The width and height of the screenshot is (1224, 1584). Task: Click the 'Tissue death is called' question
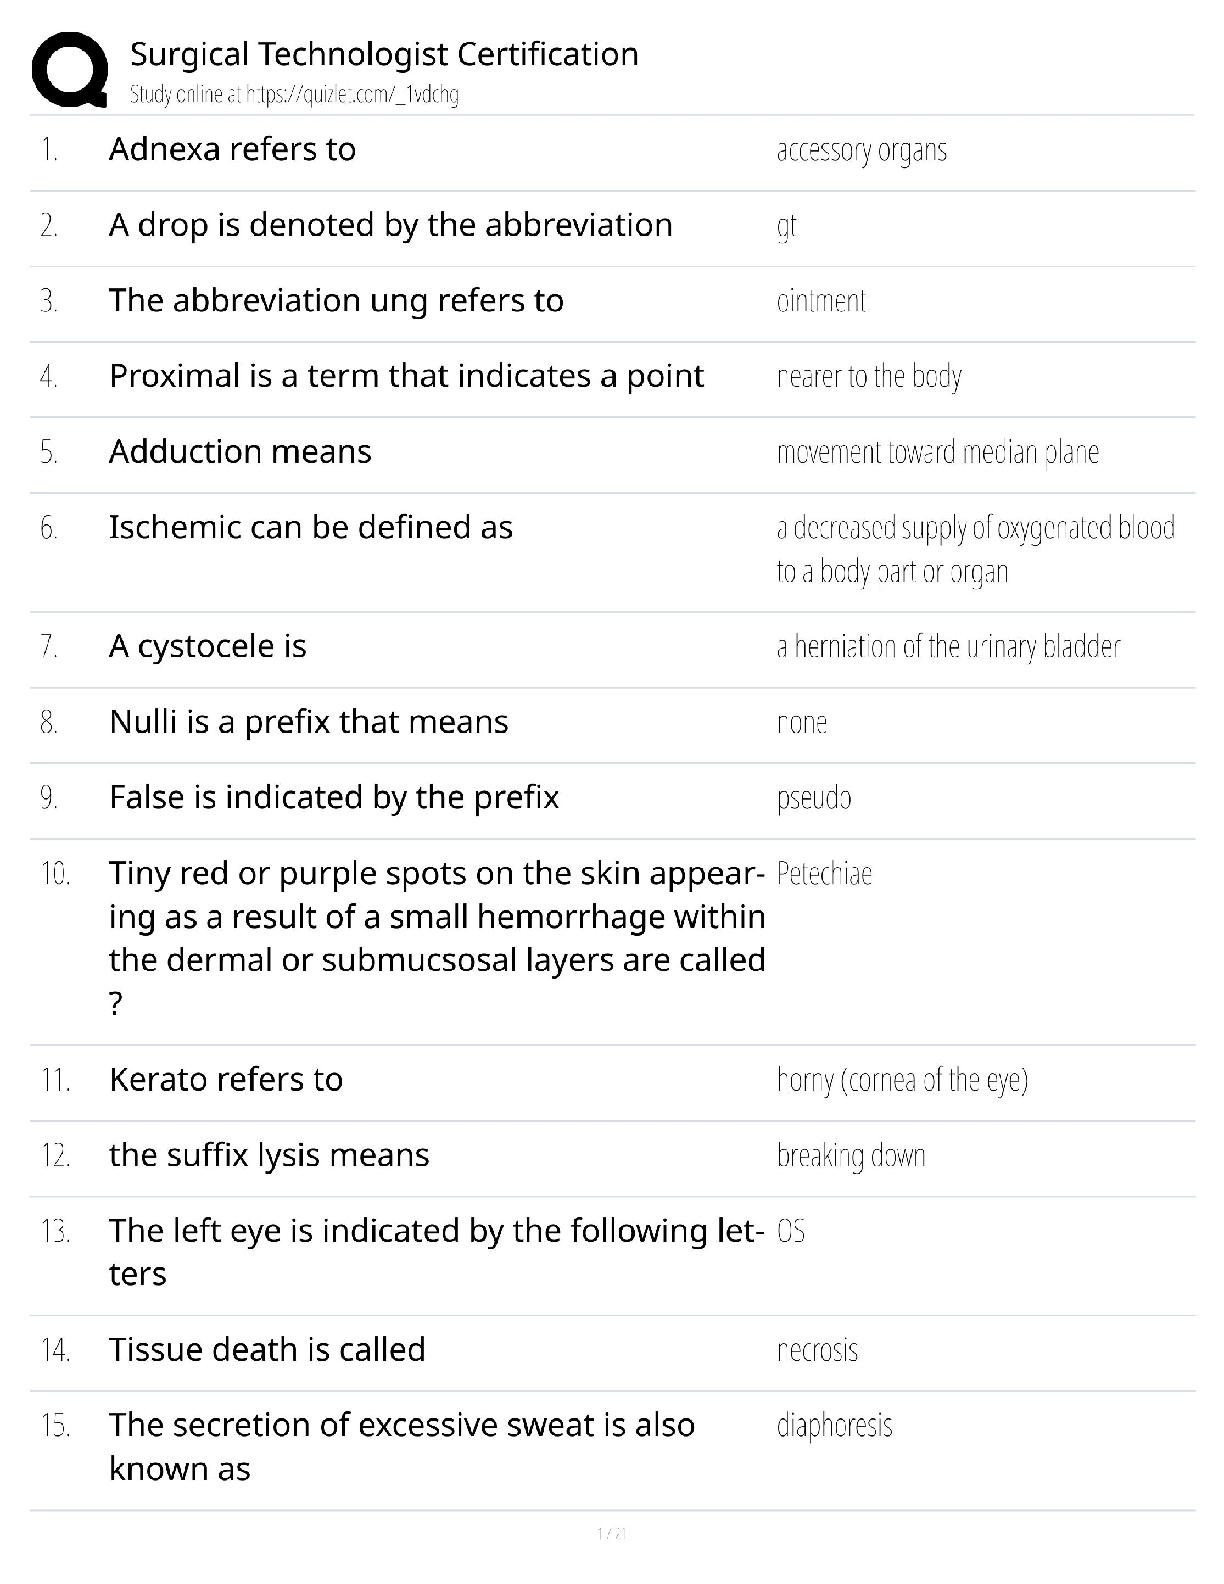267,1350
